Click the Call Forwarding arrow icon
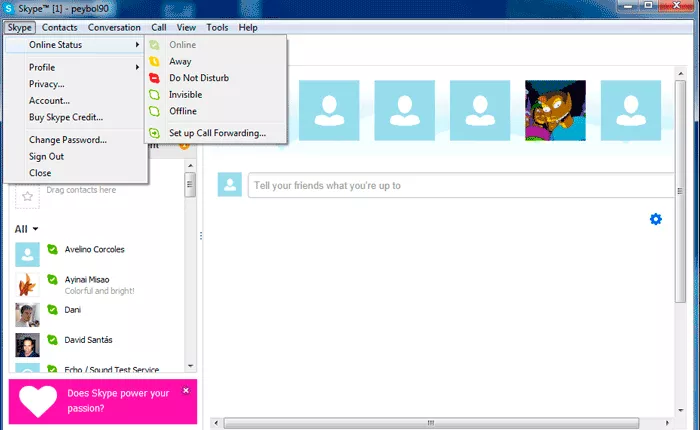This screenshot has width=700, height=430. [154, 133]
